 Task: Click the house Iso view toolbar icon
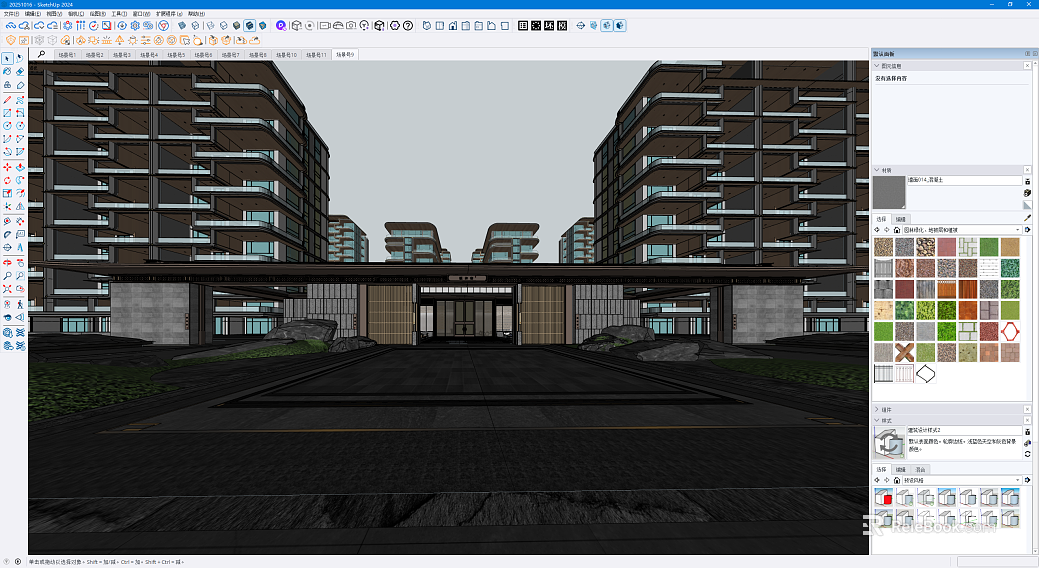tap(453, 26)
